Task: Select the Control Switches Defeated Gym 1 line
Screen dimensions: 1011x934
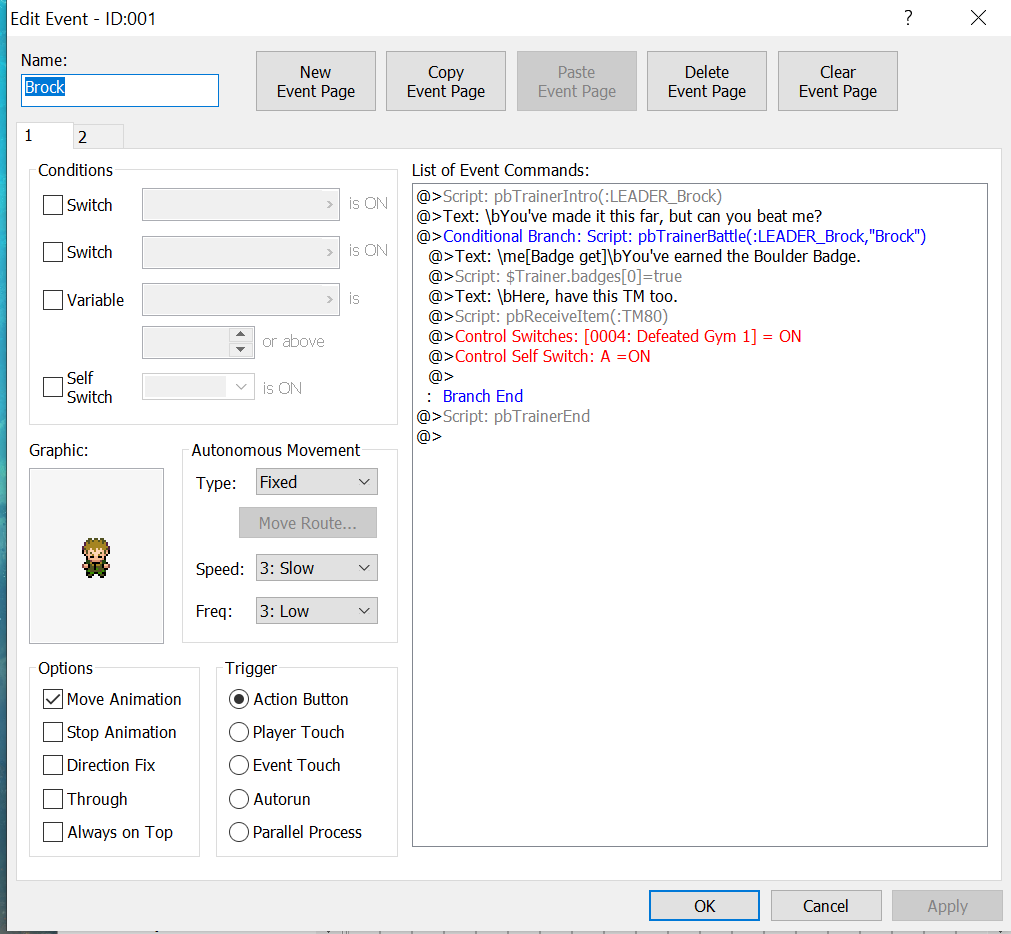Action: coord(615,336)
